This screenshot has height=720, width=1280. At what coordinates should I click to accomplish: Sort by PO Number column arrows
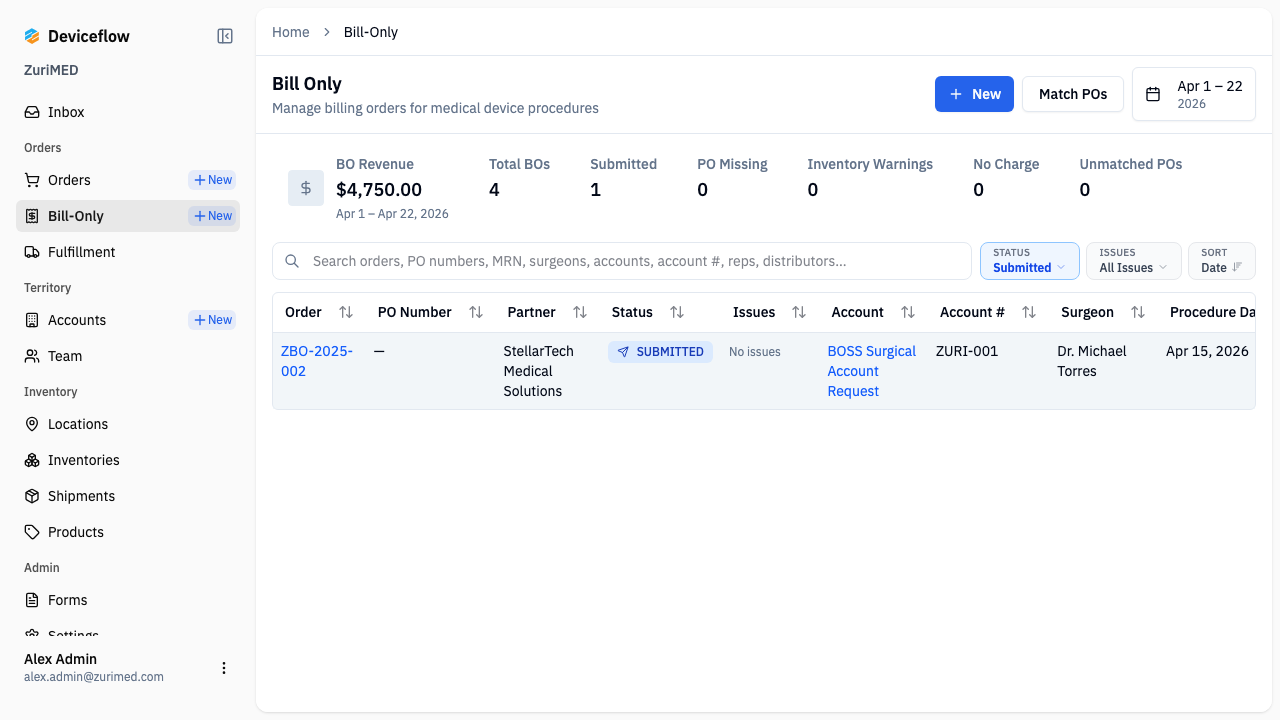[x=476, y=312]
